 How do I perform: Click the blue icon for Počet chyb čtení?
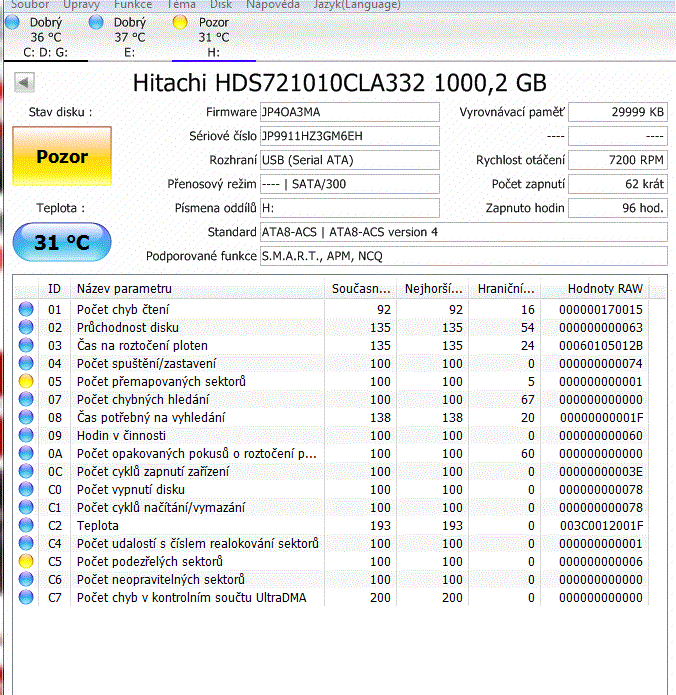click(x=26, y=309)
